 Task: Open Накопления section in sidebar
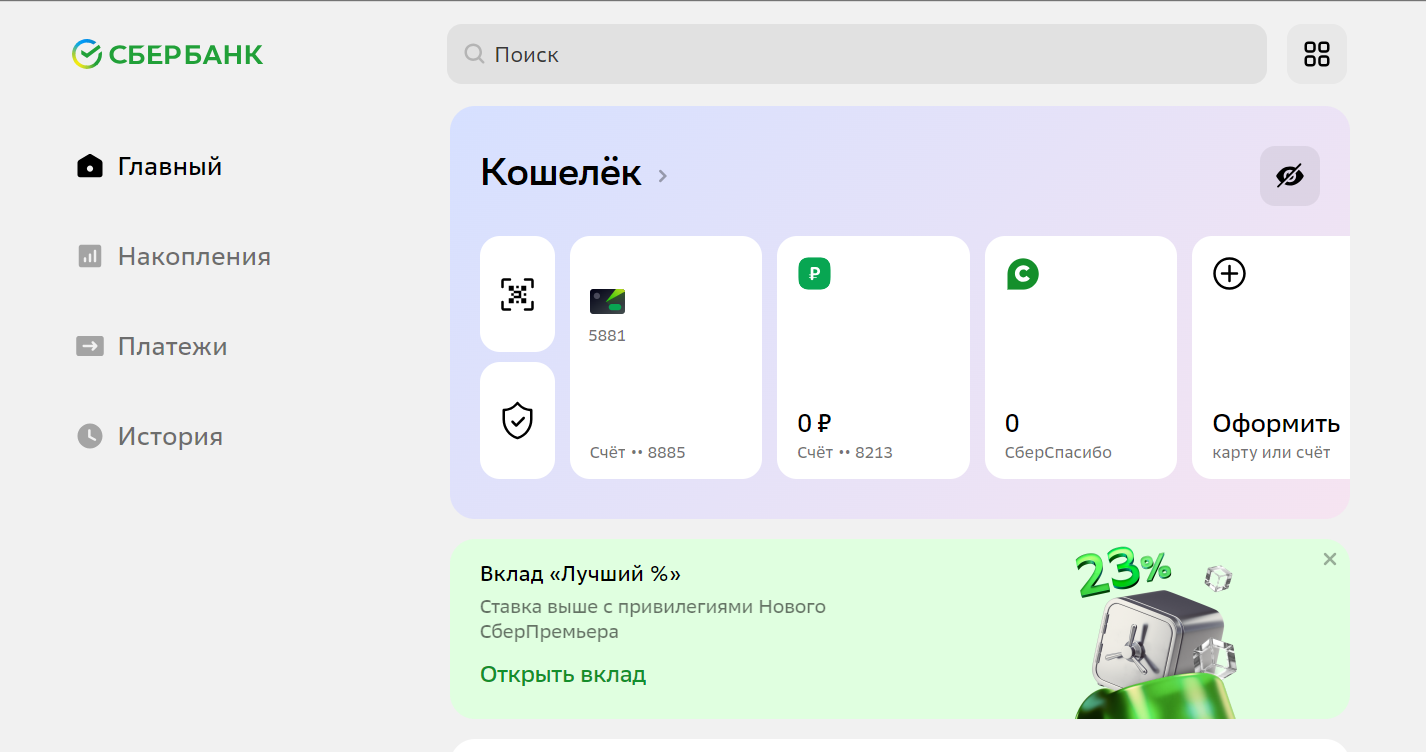(x=174, y=256)
